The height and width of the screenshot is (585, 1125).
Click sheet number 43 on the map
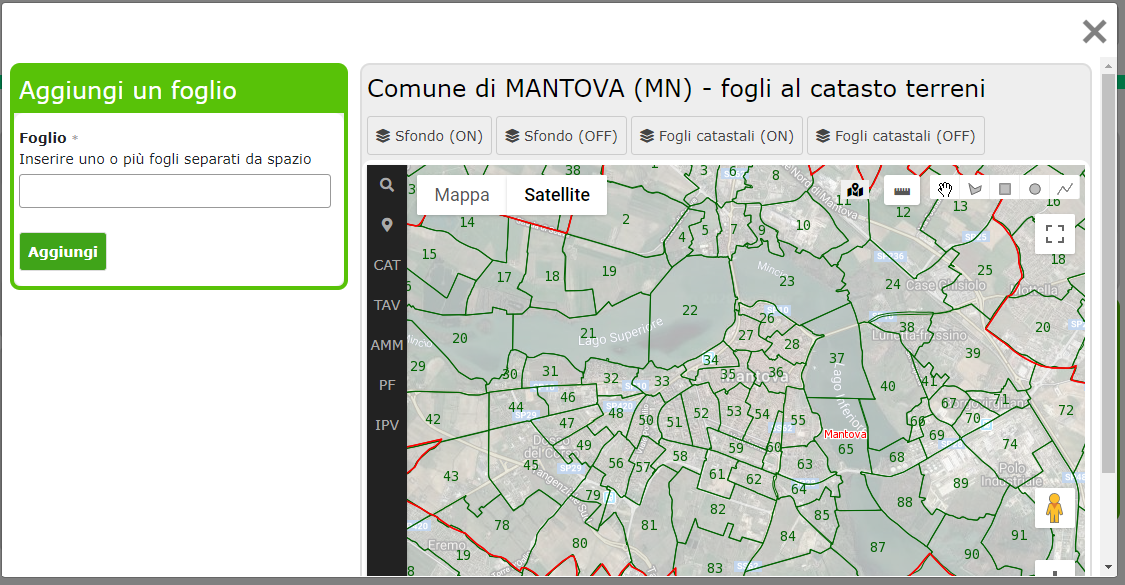pyautogui.click(x=451, y=475)
